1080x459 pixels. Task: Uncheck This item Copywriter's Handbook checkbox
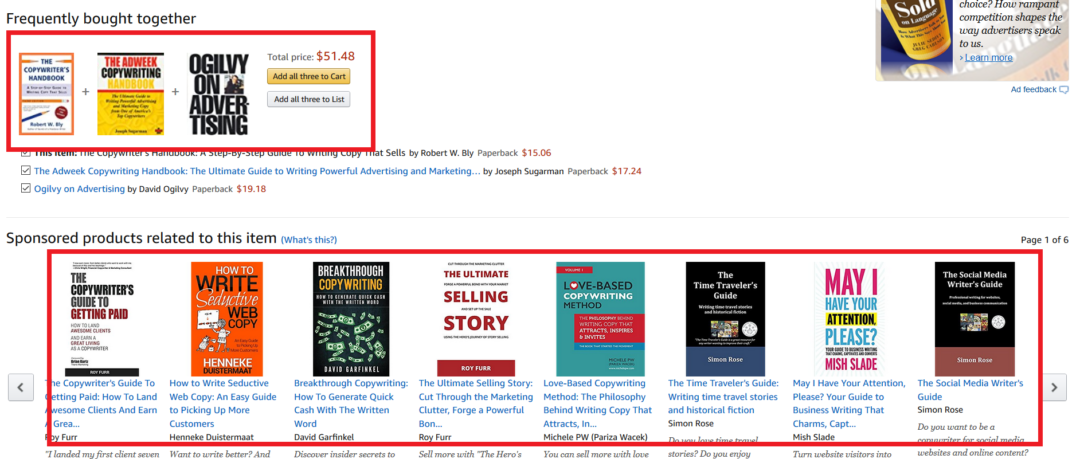(25, 152)
